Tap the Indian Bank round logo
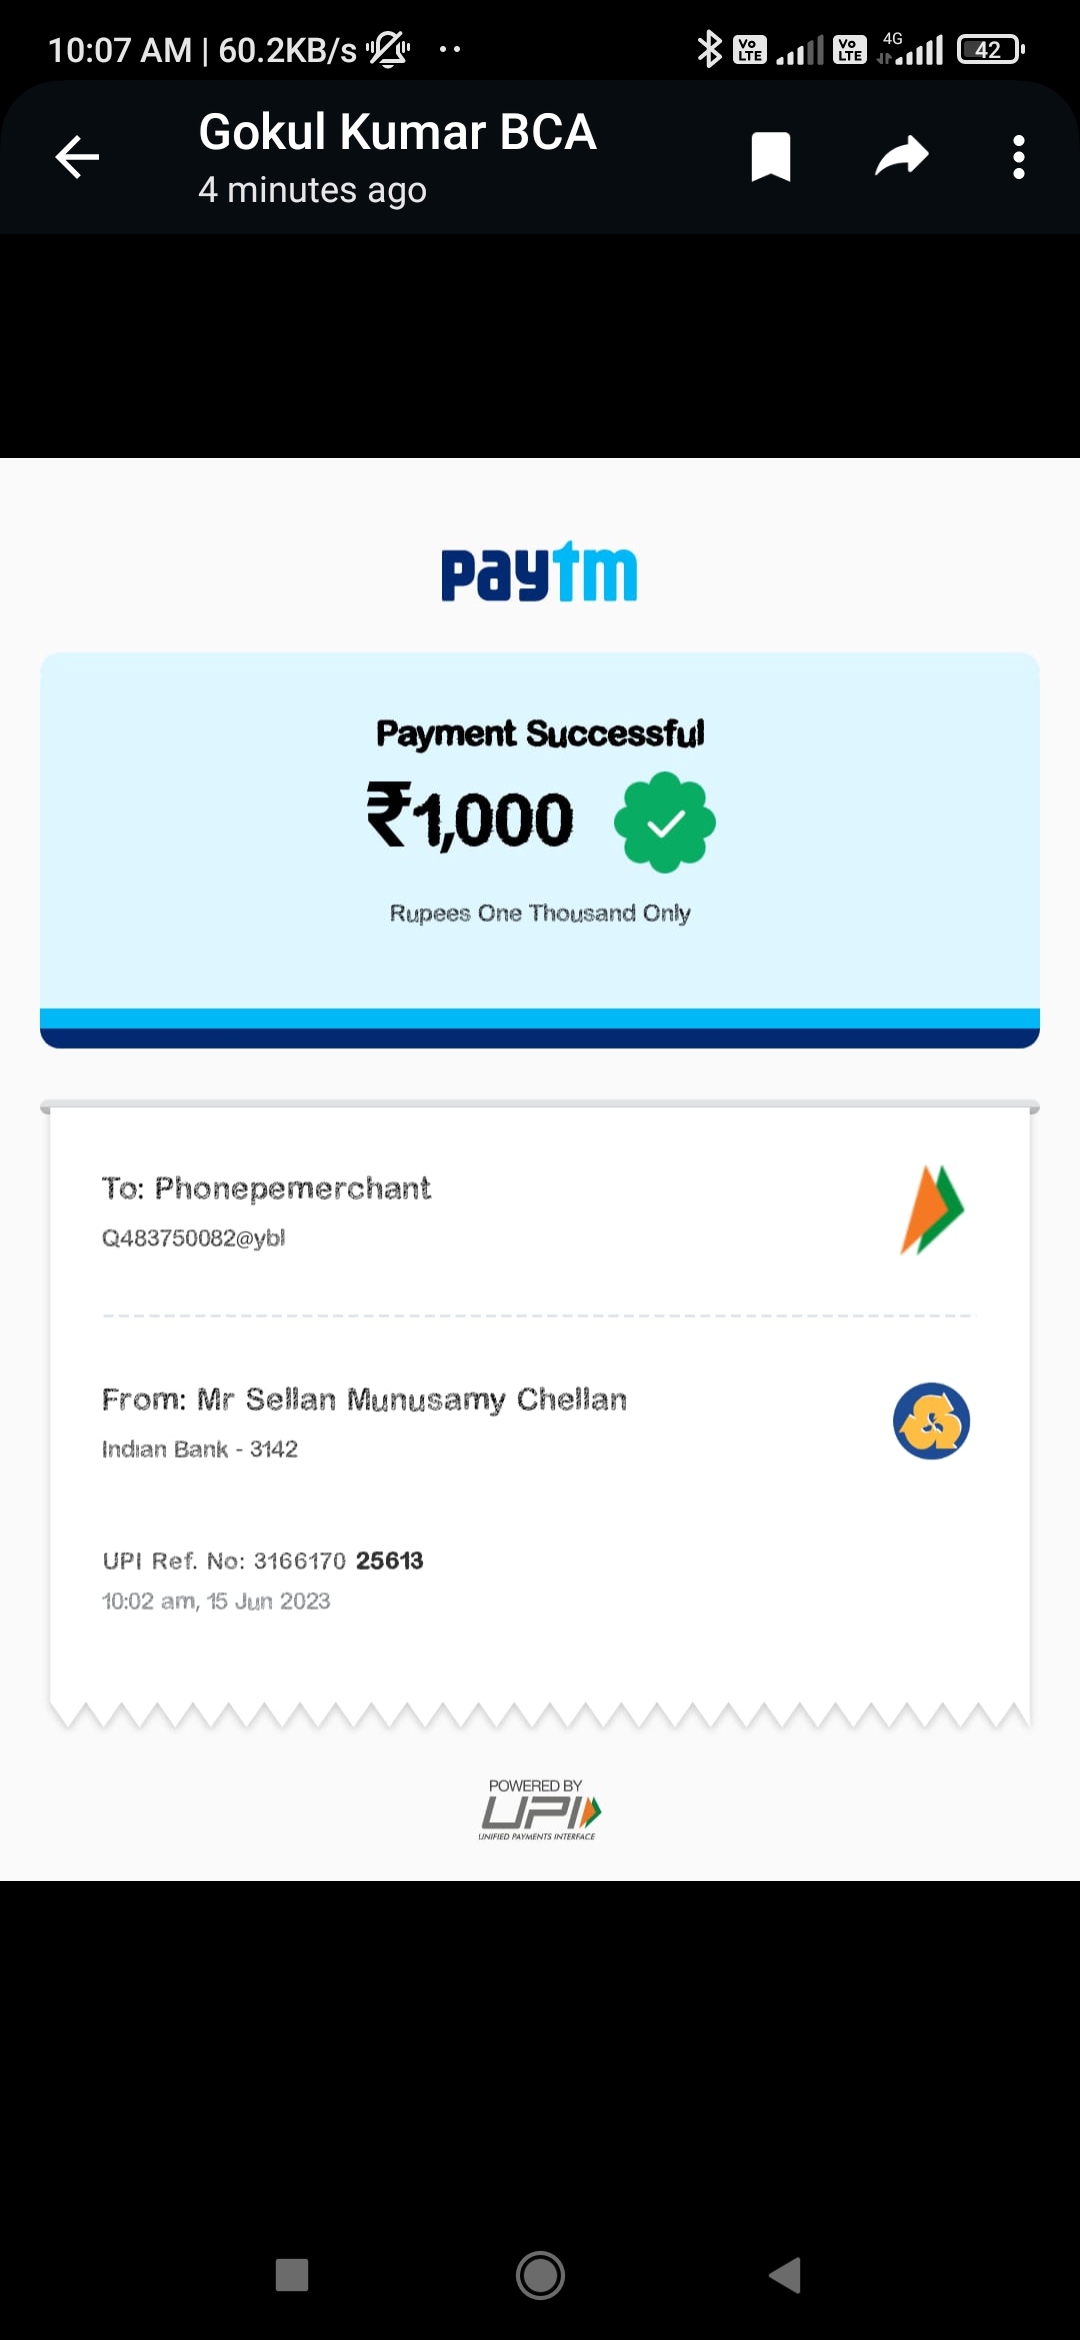The image size is (1080, 2340). point(931,1421)
